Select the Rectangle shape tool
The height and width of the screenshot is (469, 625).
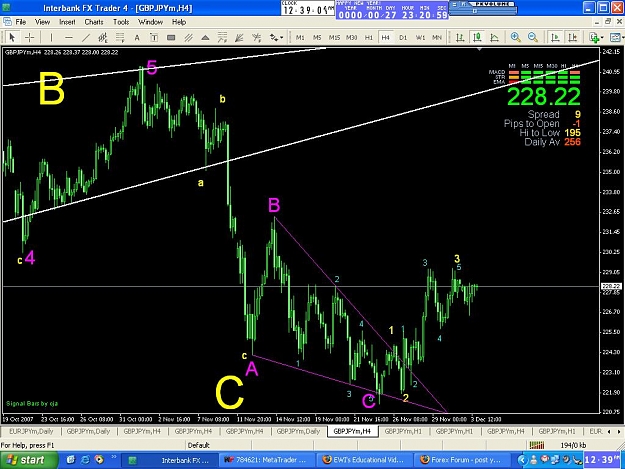pos(171,37)
